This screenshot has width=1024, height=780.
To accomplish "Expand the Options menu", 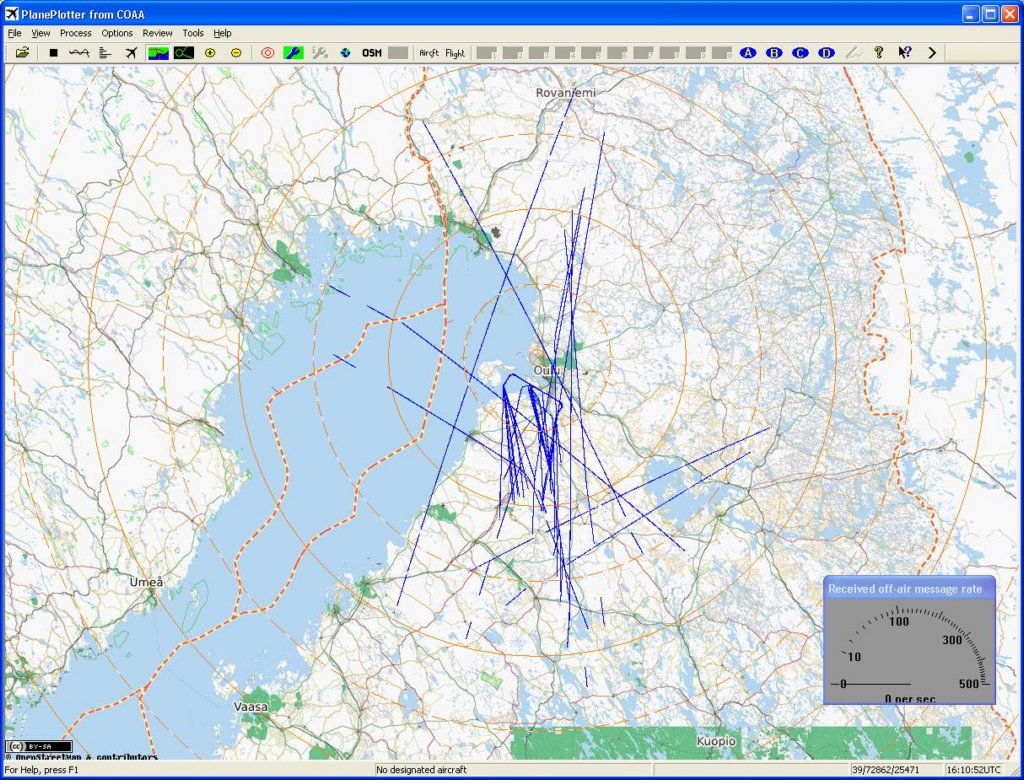I will pyautogui.click(x=116, y=33).
